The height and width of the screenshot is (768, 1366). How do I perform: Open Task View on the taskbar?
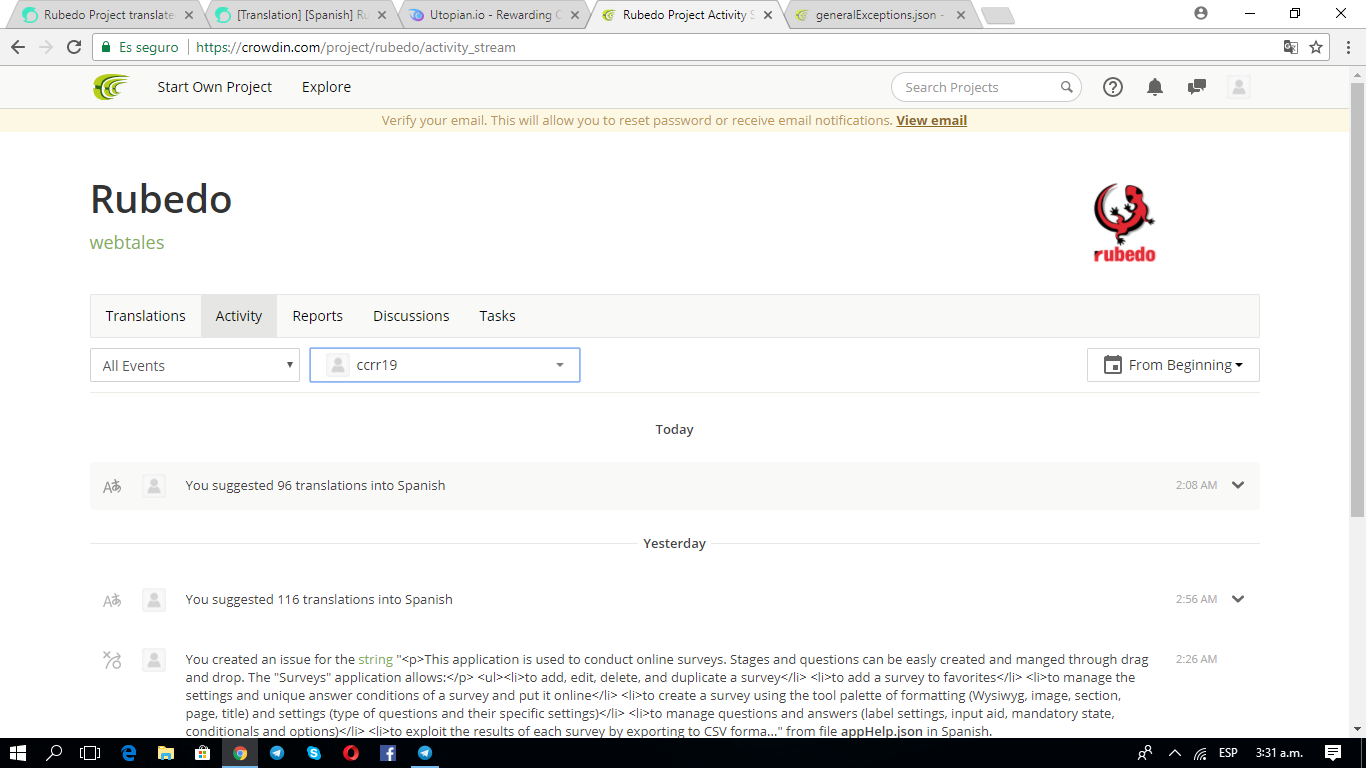point(91,753)
